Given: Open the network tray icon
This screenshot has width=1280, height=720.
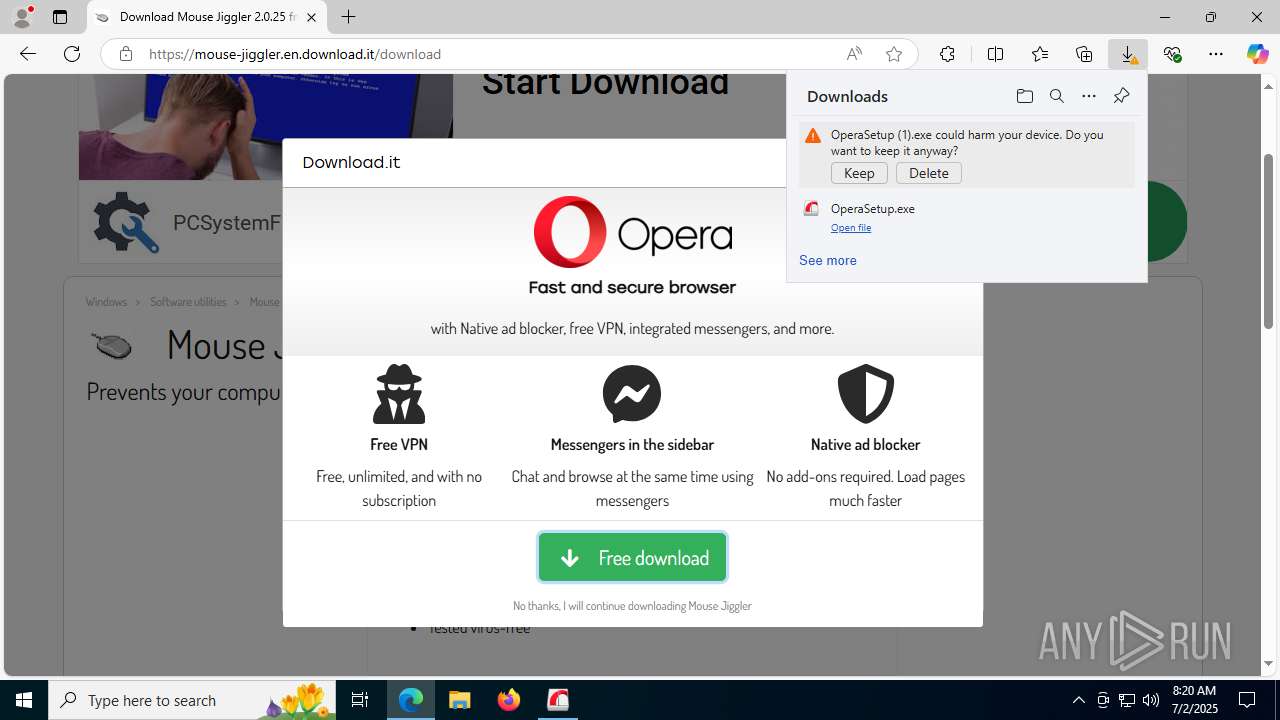Looking at the screenshot, I should pos(1126,700).
